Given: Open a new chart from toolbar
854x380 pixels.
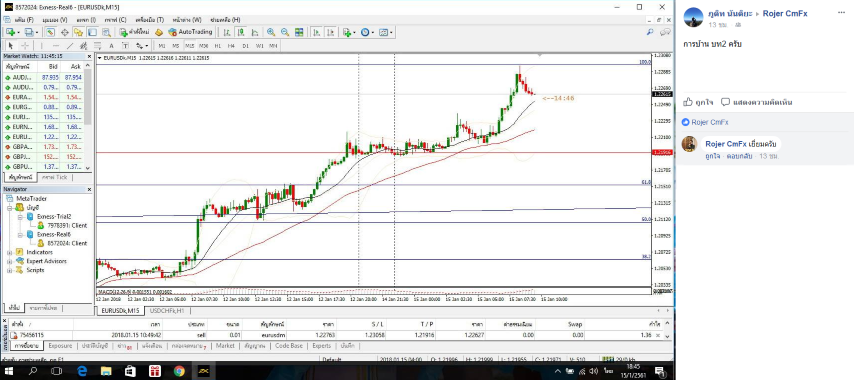Looking at the screenshot, I should pyautogui.click(x=11, y=32).
